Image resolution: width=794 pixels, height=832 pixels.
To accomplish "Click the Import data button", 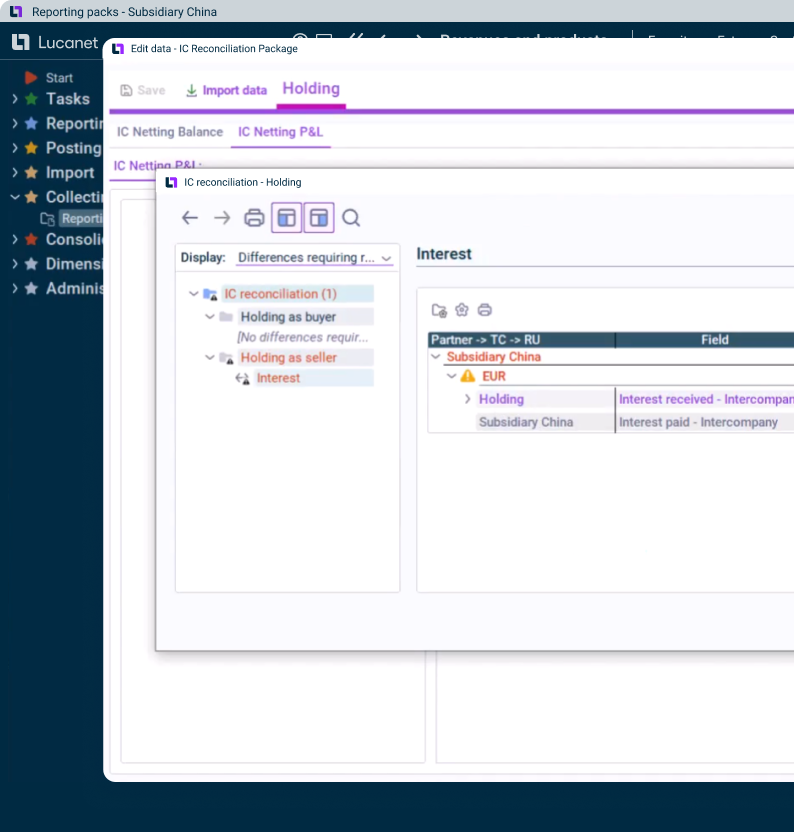I will pyautogui.click(x=226, y=90).
